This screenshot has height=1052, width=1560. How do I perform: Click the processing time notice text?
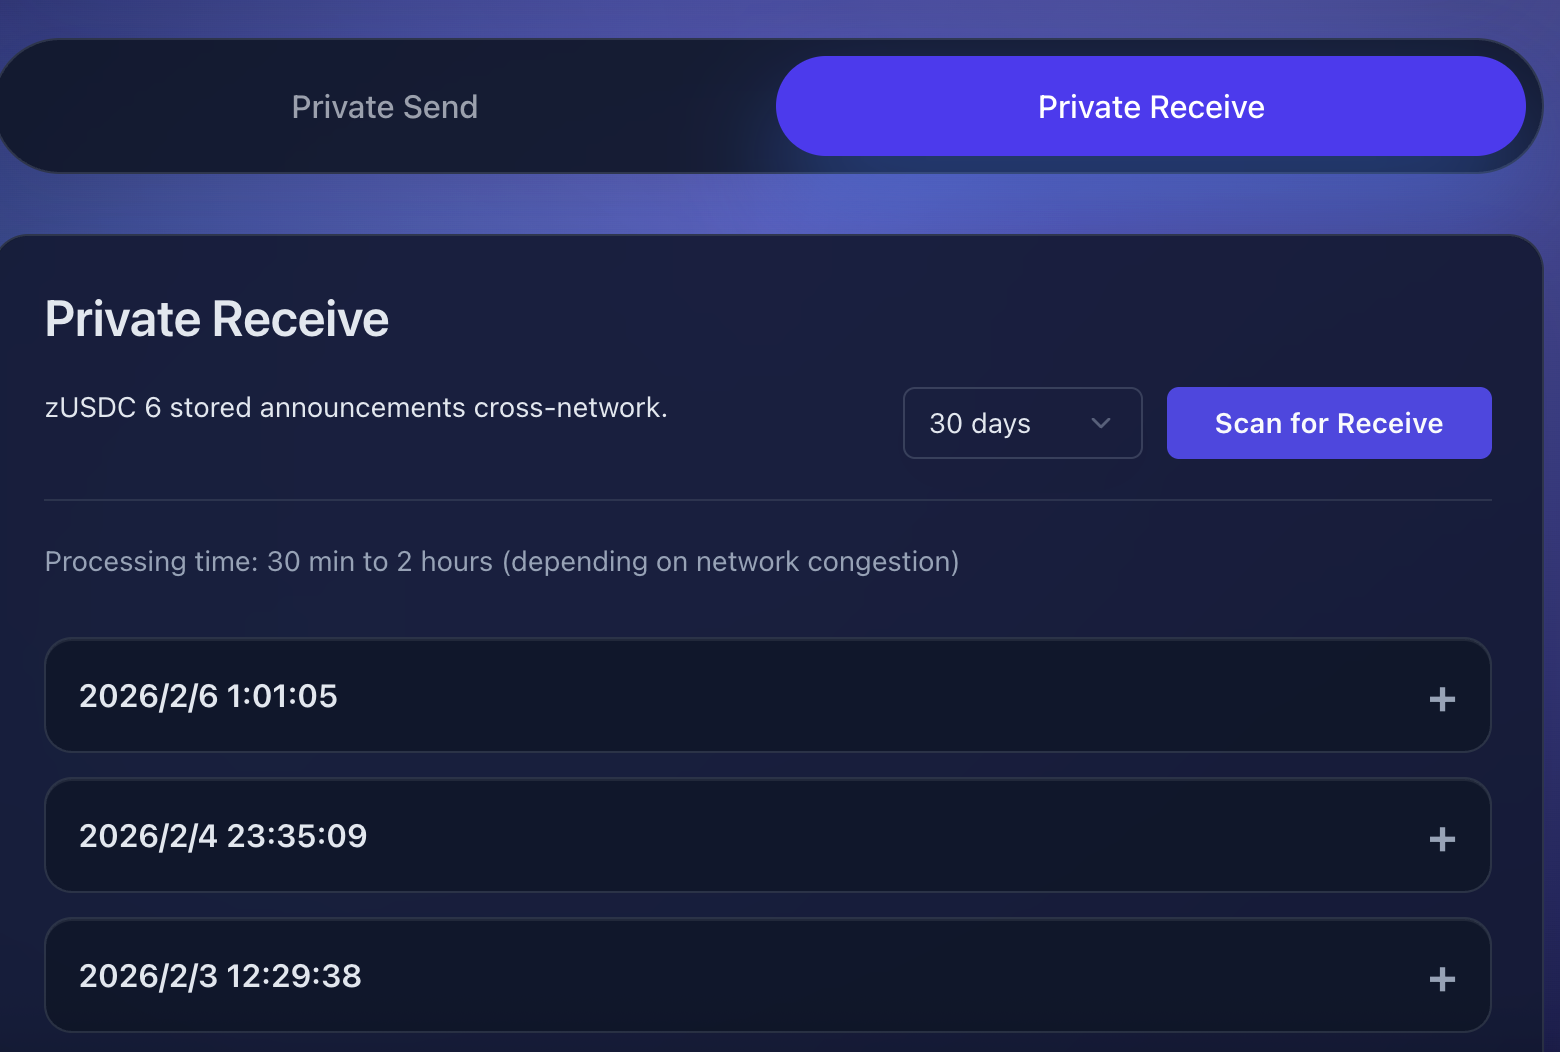click(500, 561)
